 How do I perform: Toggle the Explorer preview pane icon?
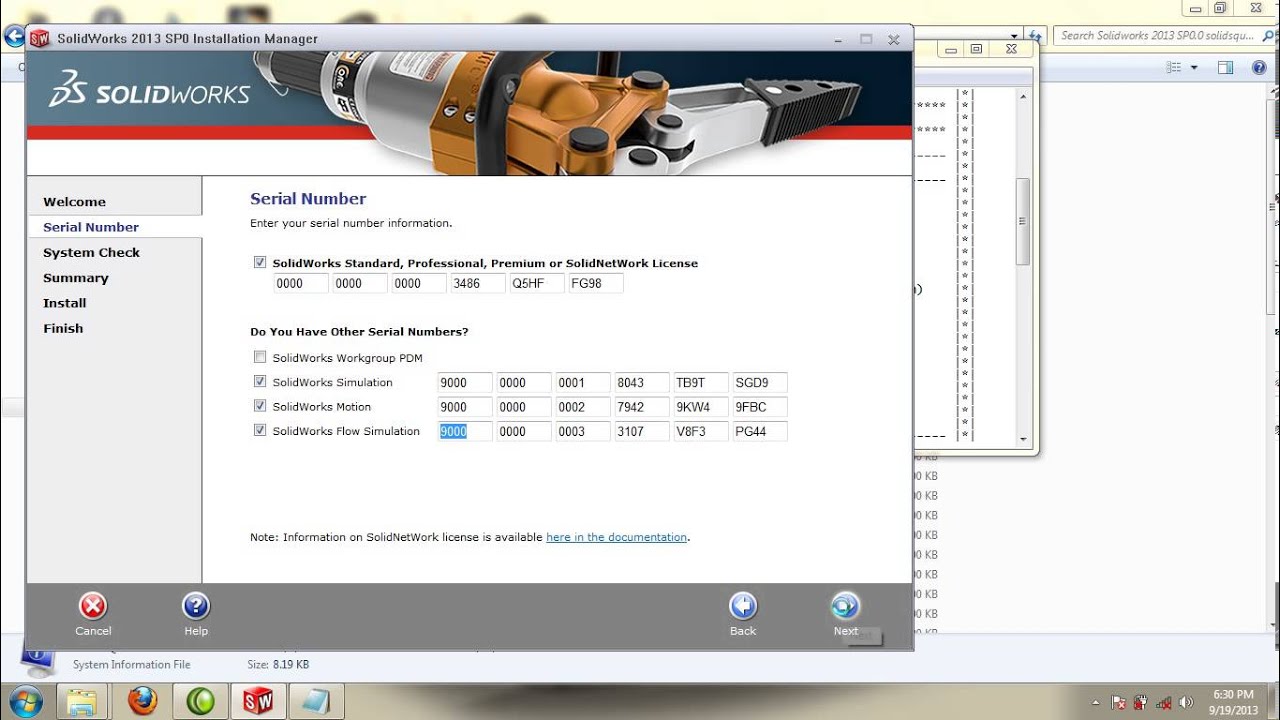pyautogui.click(x=1226, y=67)
